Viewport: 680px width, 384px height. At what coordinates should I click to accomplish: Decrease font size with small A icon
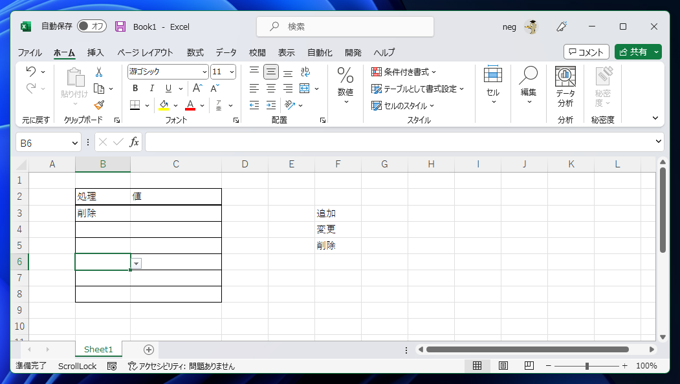pos(215,88)
